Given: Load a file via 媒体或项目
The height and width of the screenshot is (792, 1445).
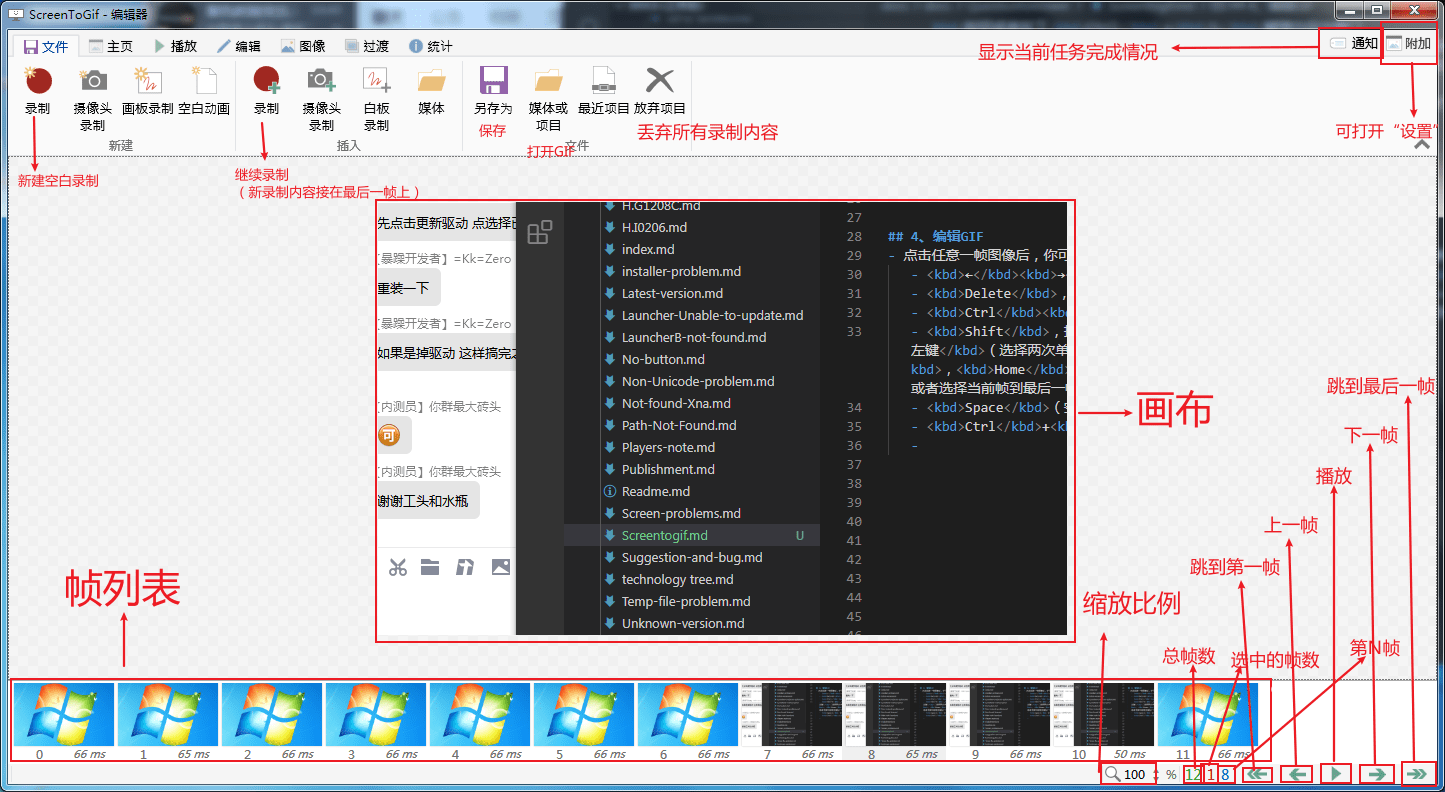Looking at the screenshot, I should [548, 83].
